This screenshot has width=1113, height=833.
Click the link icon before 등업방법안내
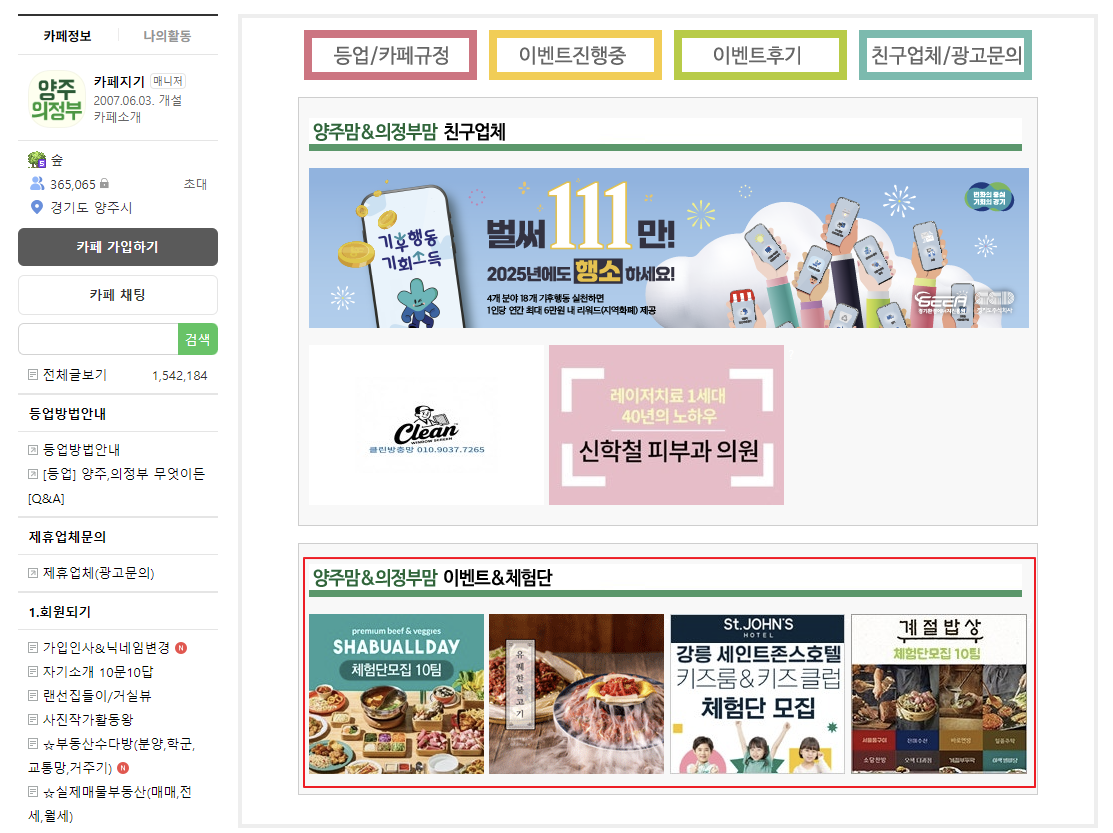tap(33, 450)
